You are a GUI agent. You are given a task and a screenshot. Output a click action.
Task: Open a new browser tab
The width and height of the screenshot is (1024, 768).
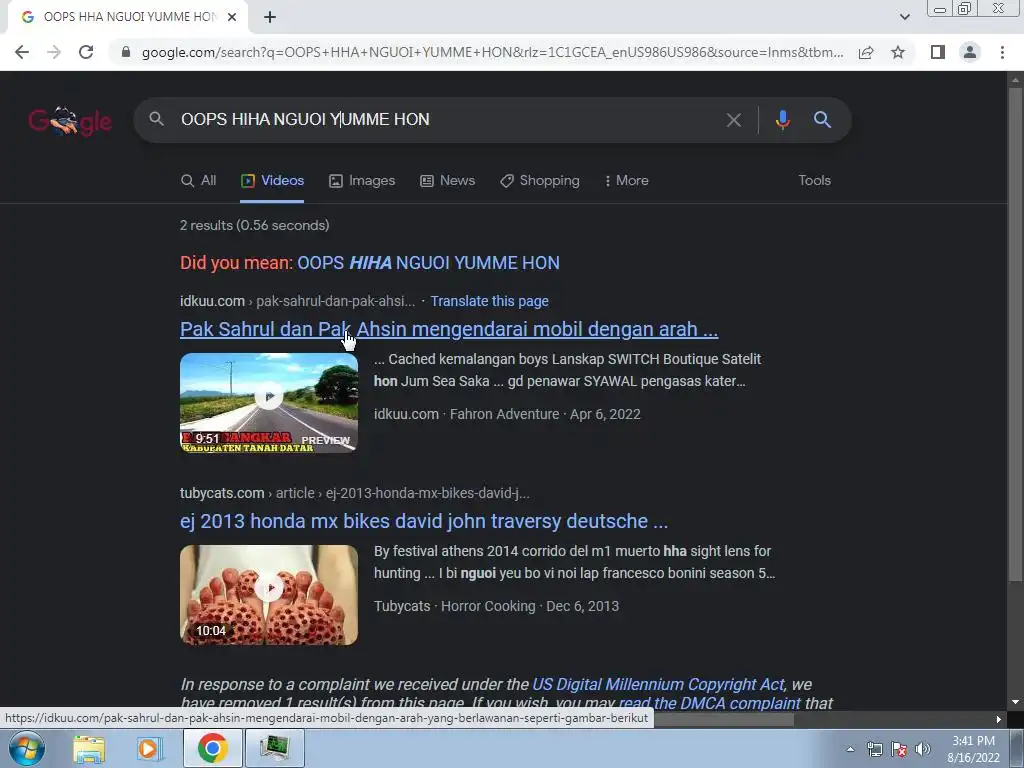point(270,17)
